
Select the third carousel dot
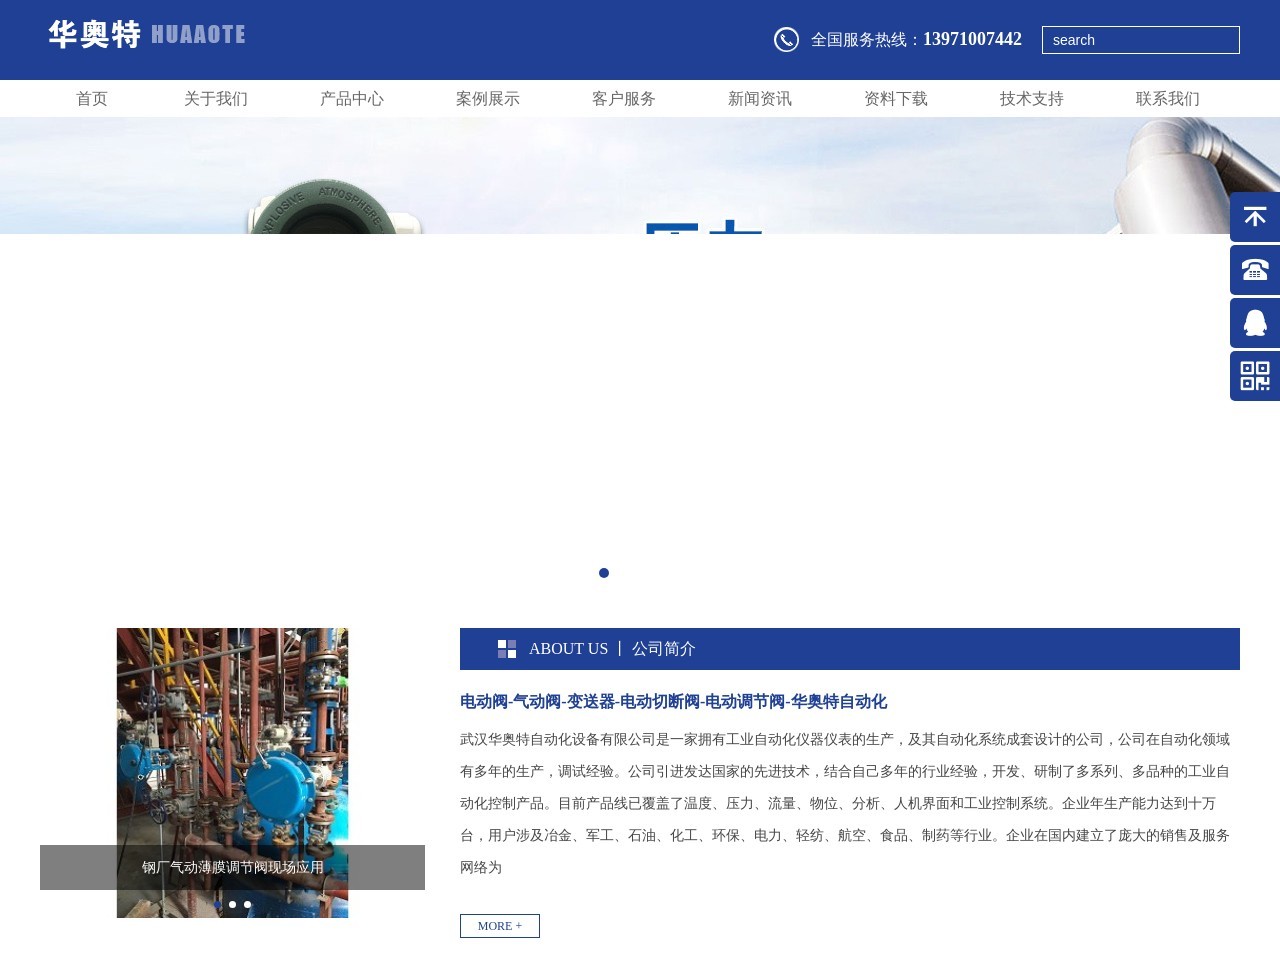pyautogui.click(x=247, y=904)
